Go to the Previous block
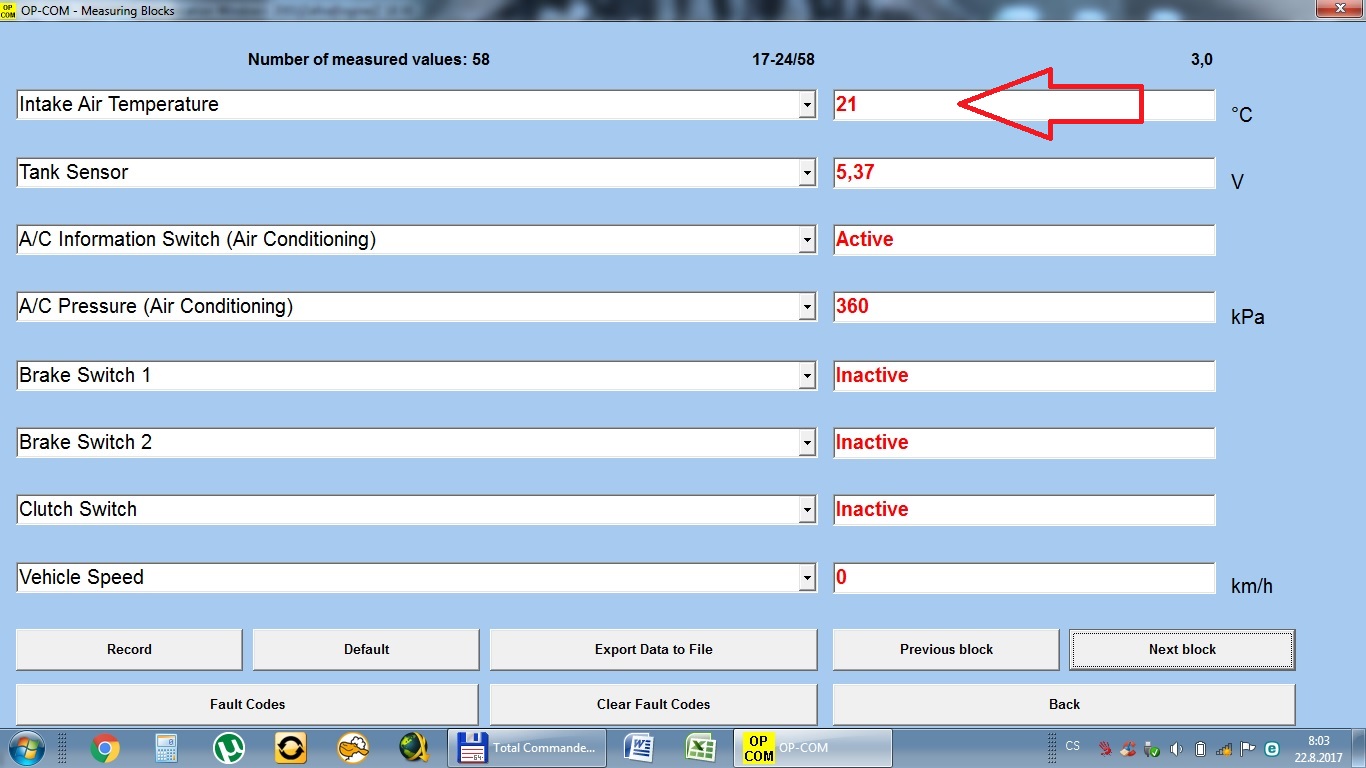 (945, 649)
